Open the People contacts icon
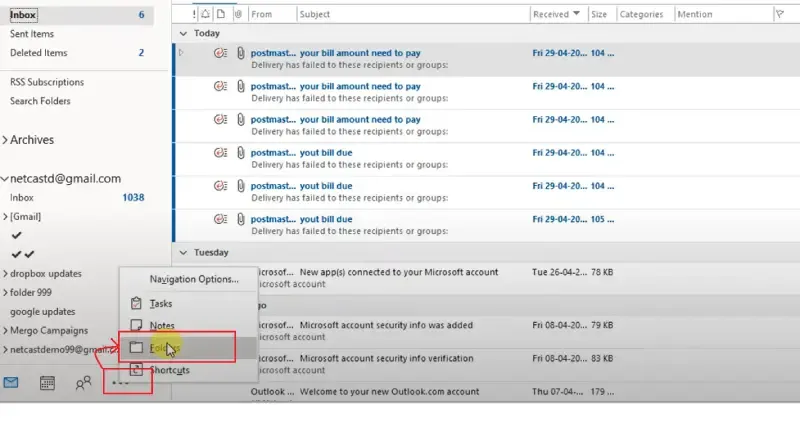Image resolution: width=800 pixels, height=427 pixels. [83, 383]
